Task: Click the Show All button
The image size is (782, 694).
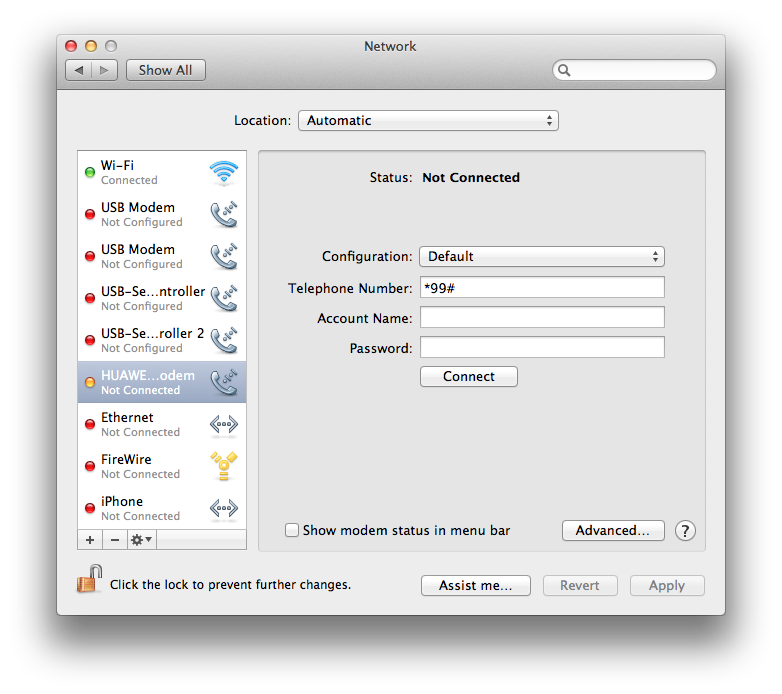Action: [x=166, y=70]
